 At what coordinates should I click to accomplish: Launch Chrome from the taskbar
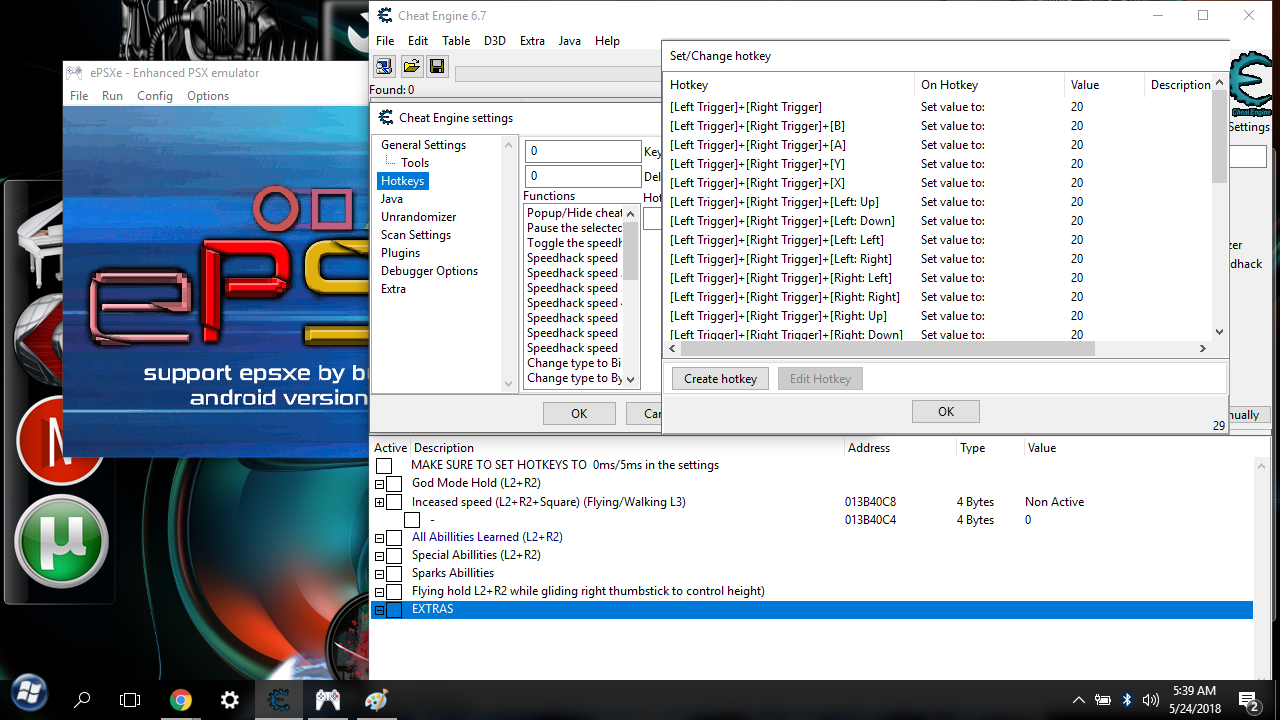pos(181,699)
